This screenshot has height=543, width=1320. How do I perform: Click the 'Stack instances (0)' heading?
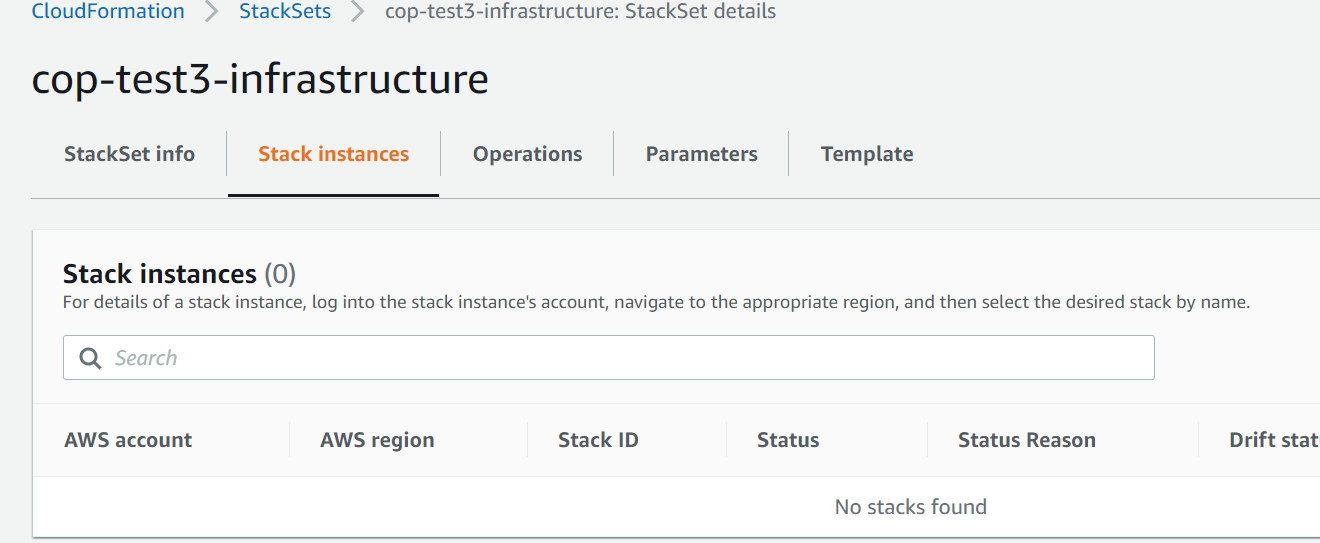(179, 274)
